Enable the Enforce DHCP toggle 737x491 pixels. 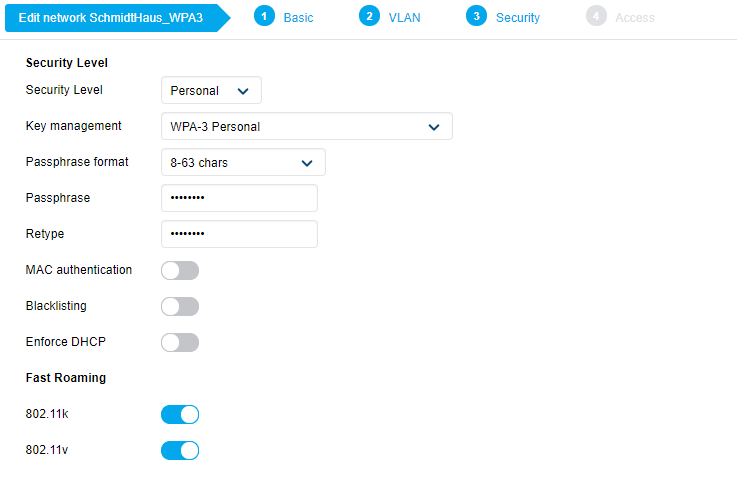(x=180, y=342)
